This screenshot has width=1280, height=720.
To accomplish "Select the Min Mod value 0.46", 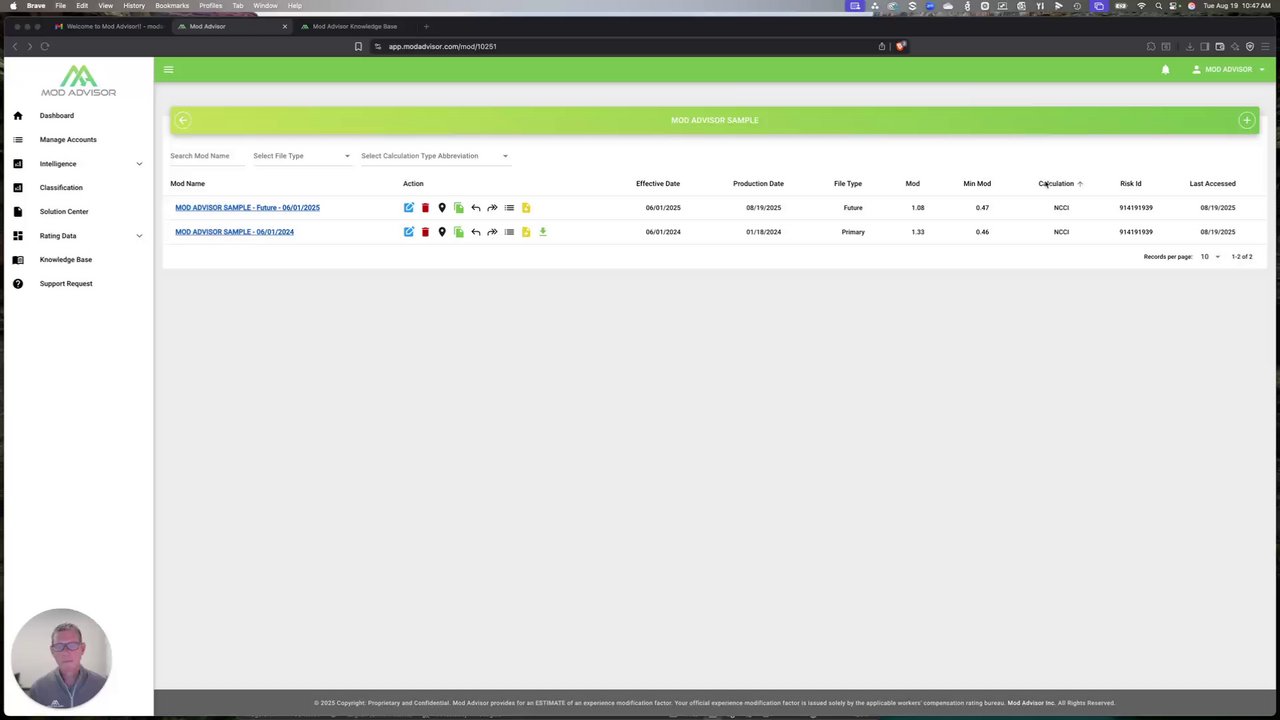I will pyautogui.click(x=982, y=232).
